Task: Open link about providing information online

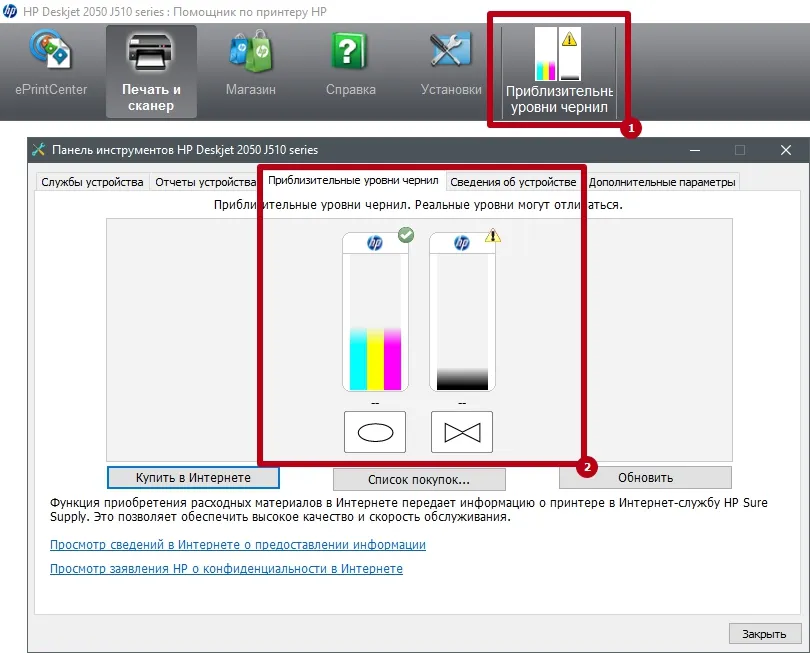Action: (x=238, y=545)
